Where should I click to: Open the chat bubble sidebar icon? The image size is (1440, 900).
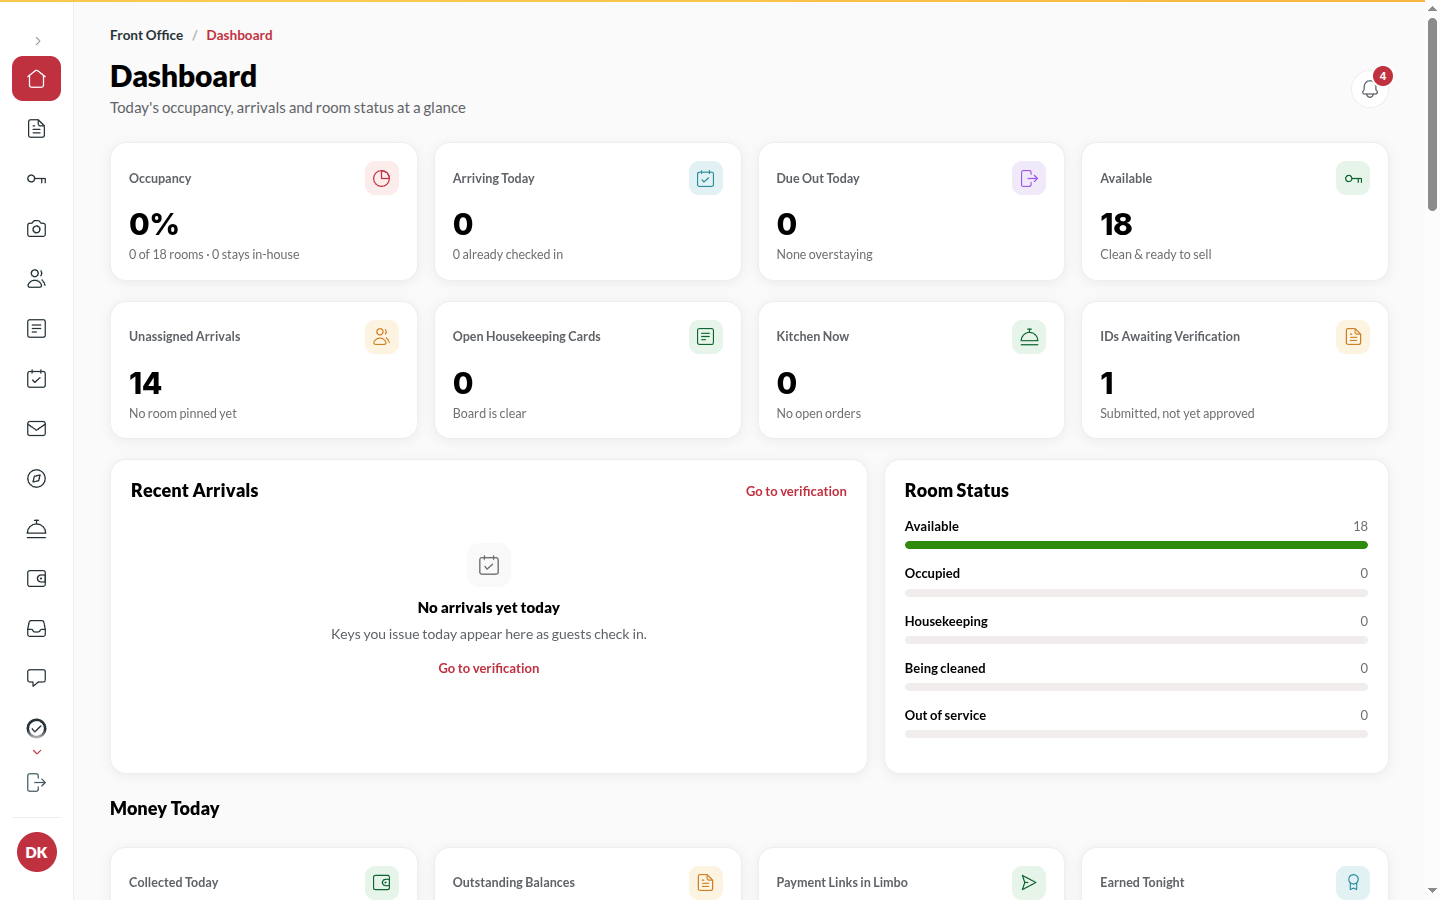click(x=36, y=679)
